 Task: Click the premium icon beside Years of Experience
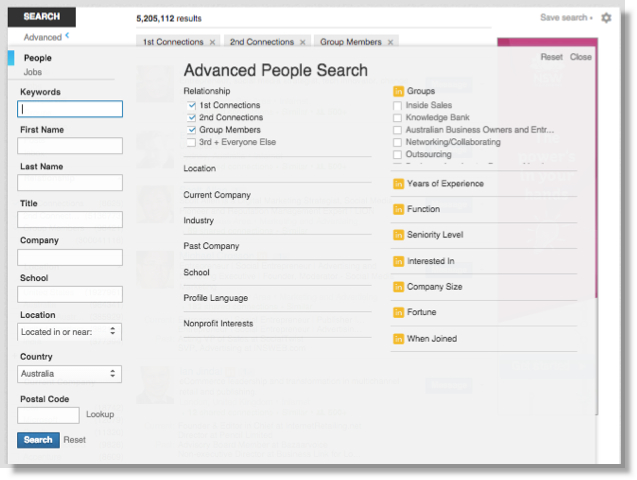click(399, 184)
